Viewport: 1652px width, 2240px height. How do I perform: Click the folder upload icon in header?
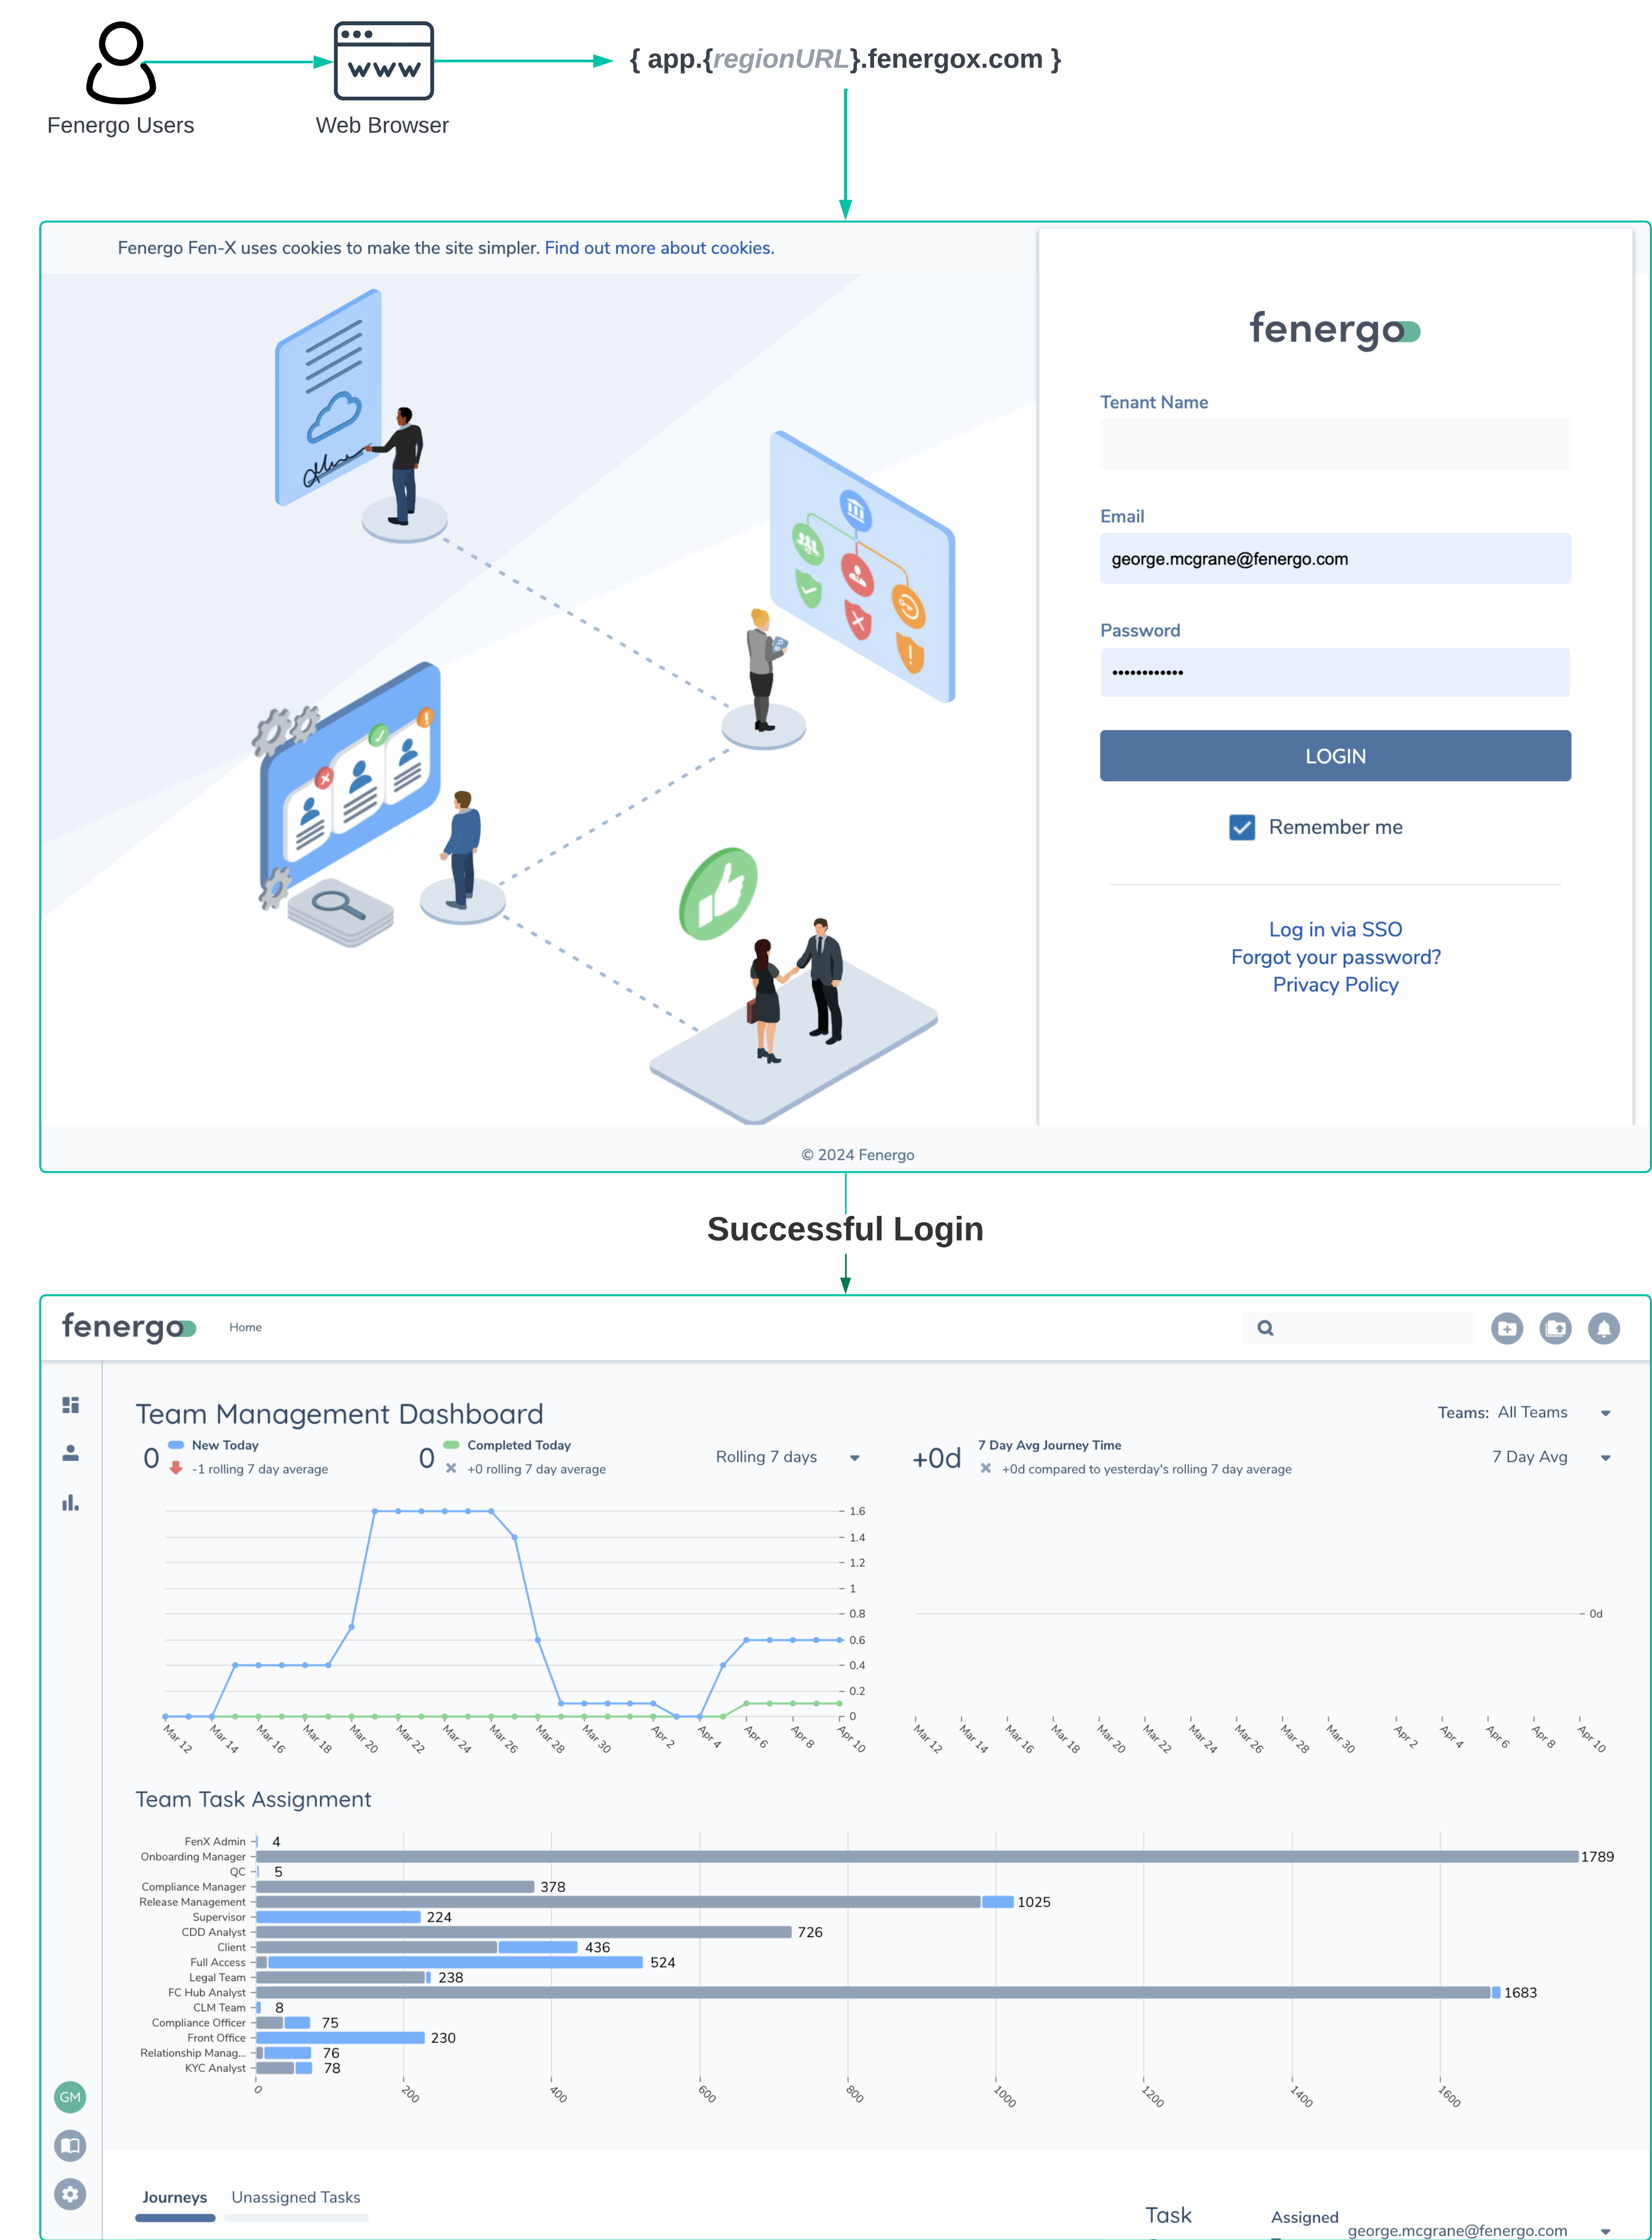(1555, 1328)
